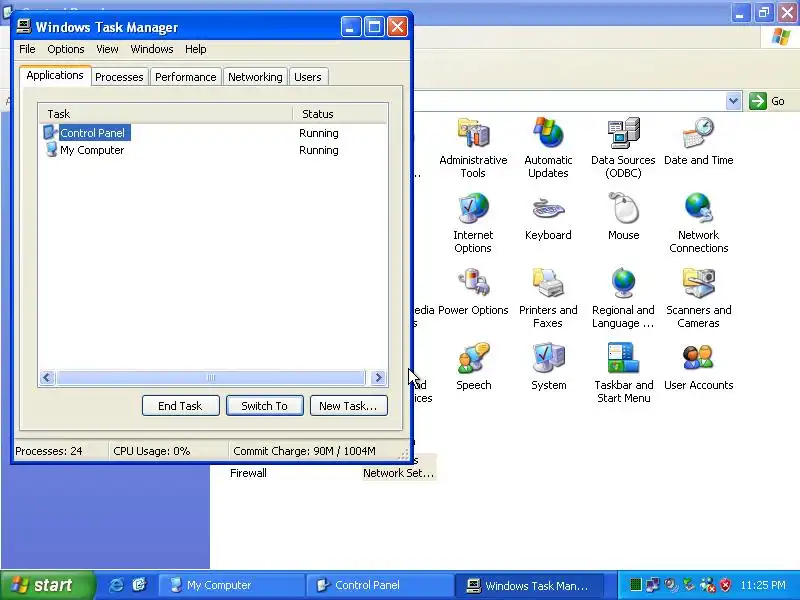Image resolution: width=800 pixels, height=600 pixels.
Task: Open the Help menu
Action: pyautogui.click(x=195, y=49)
